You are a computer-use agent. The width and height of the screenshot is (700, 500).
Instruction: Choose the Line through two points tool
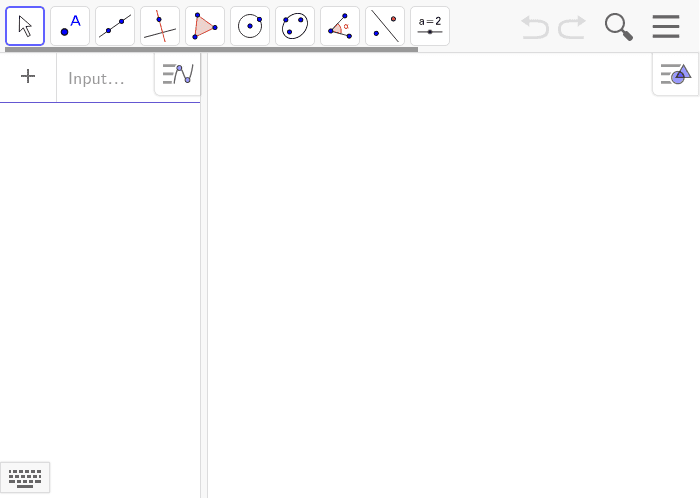pos(115,26)
